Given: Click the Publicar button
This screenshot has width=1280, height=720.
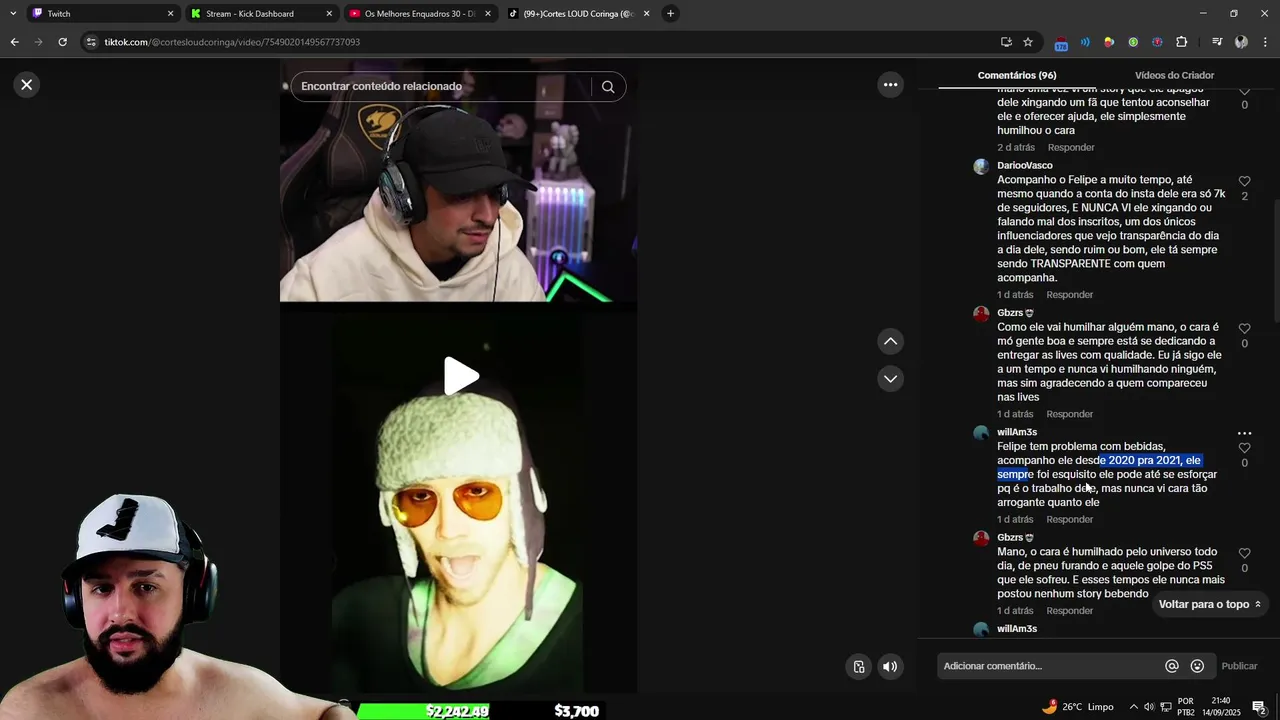Looking at the screenshot, I should [1239, 666].
